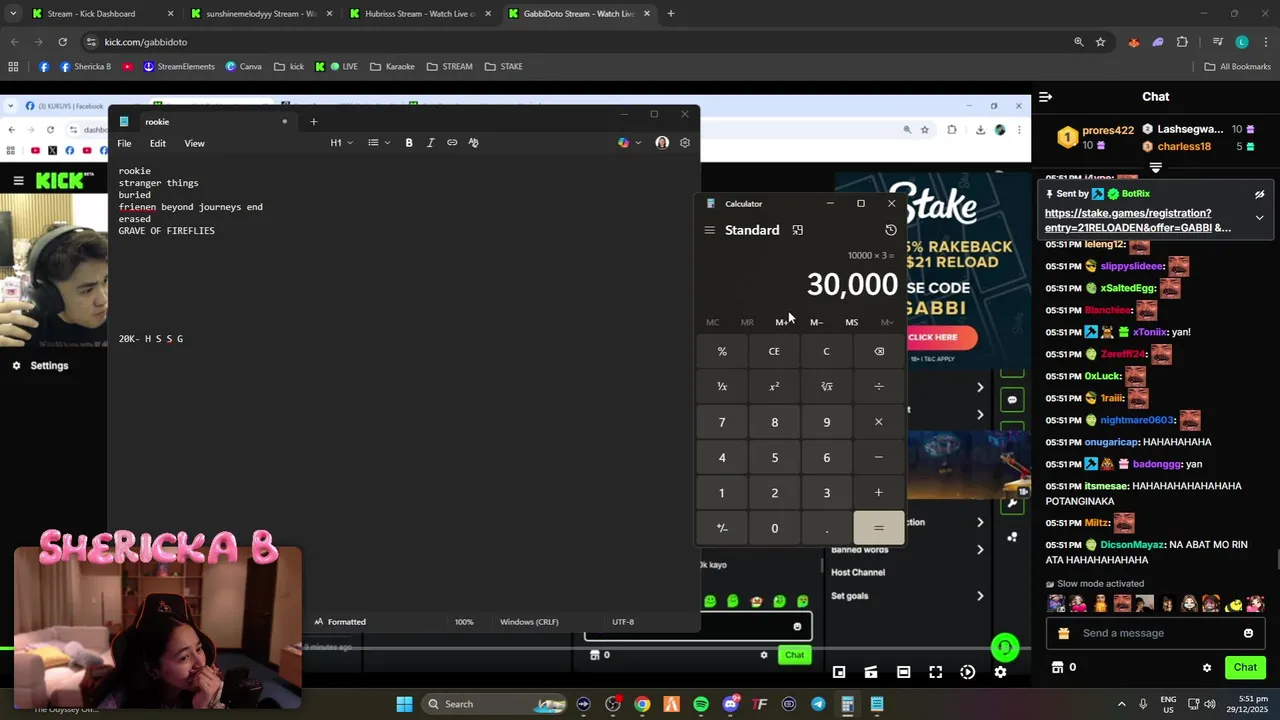
Task: Open Spotify from the taskbar
Action: (700, 704)
